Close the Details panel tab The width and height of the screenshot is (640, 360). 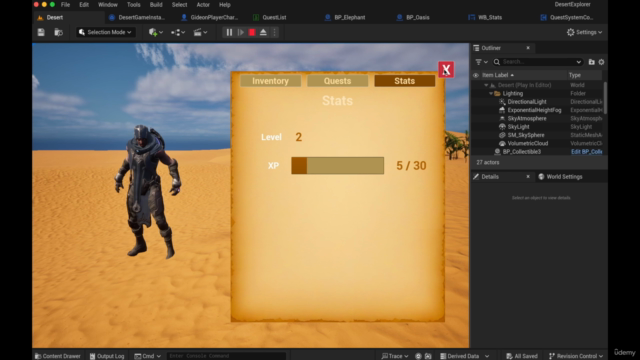pyautogui.click(x=528, y=177)
